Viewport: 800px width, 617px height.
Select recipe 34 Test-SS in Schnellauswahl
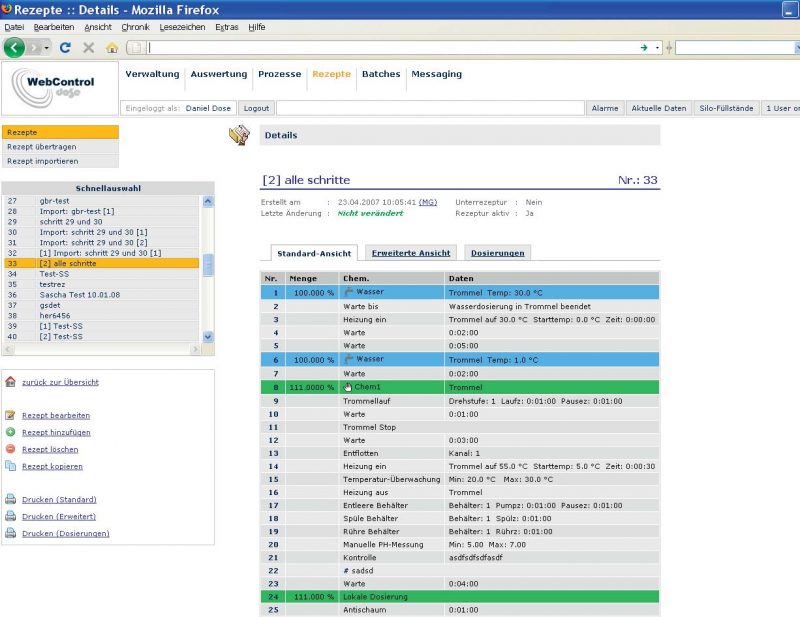click(x=101, y=274)
